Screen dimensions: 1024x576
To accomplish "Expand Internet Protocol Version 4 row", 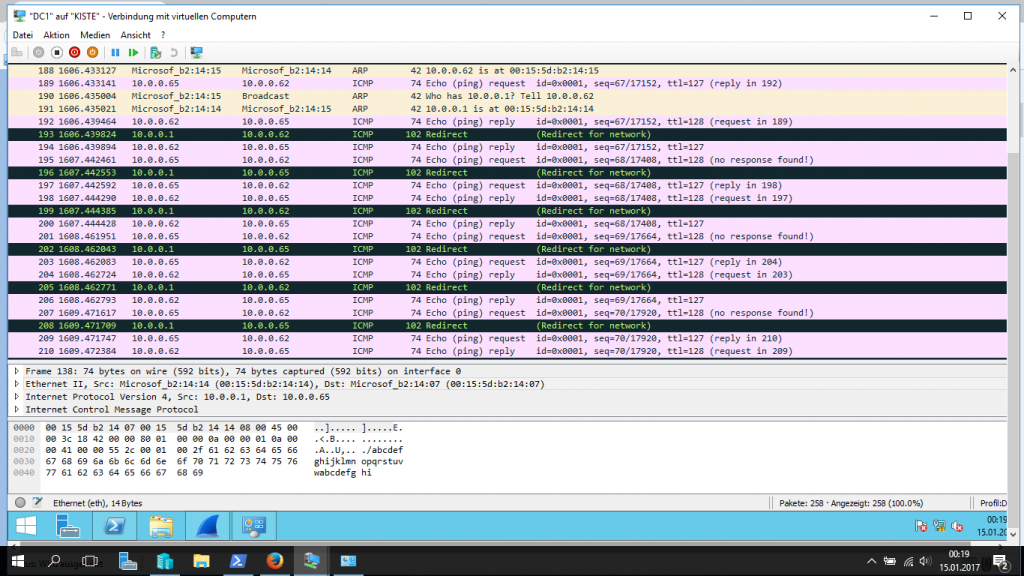I will click(x=17, y=396).
